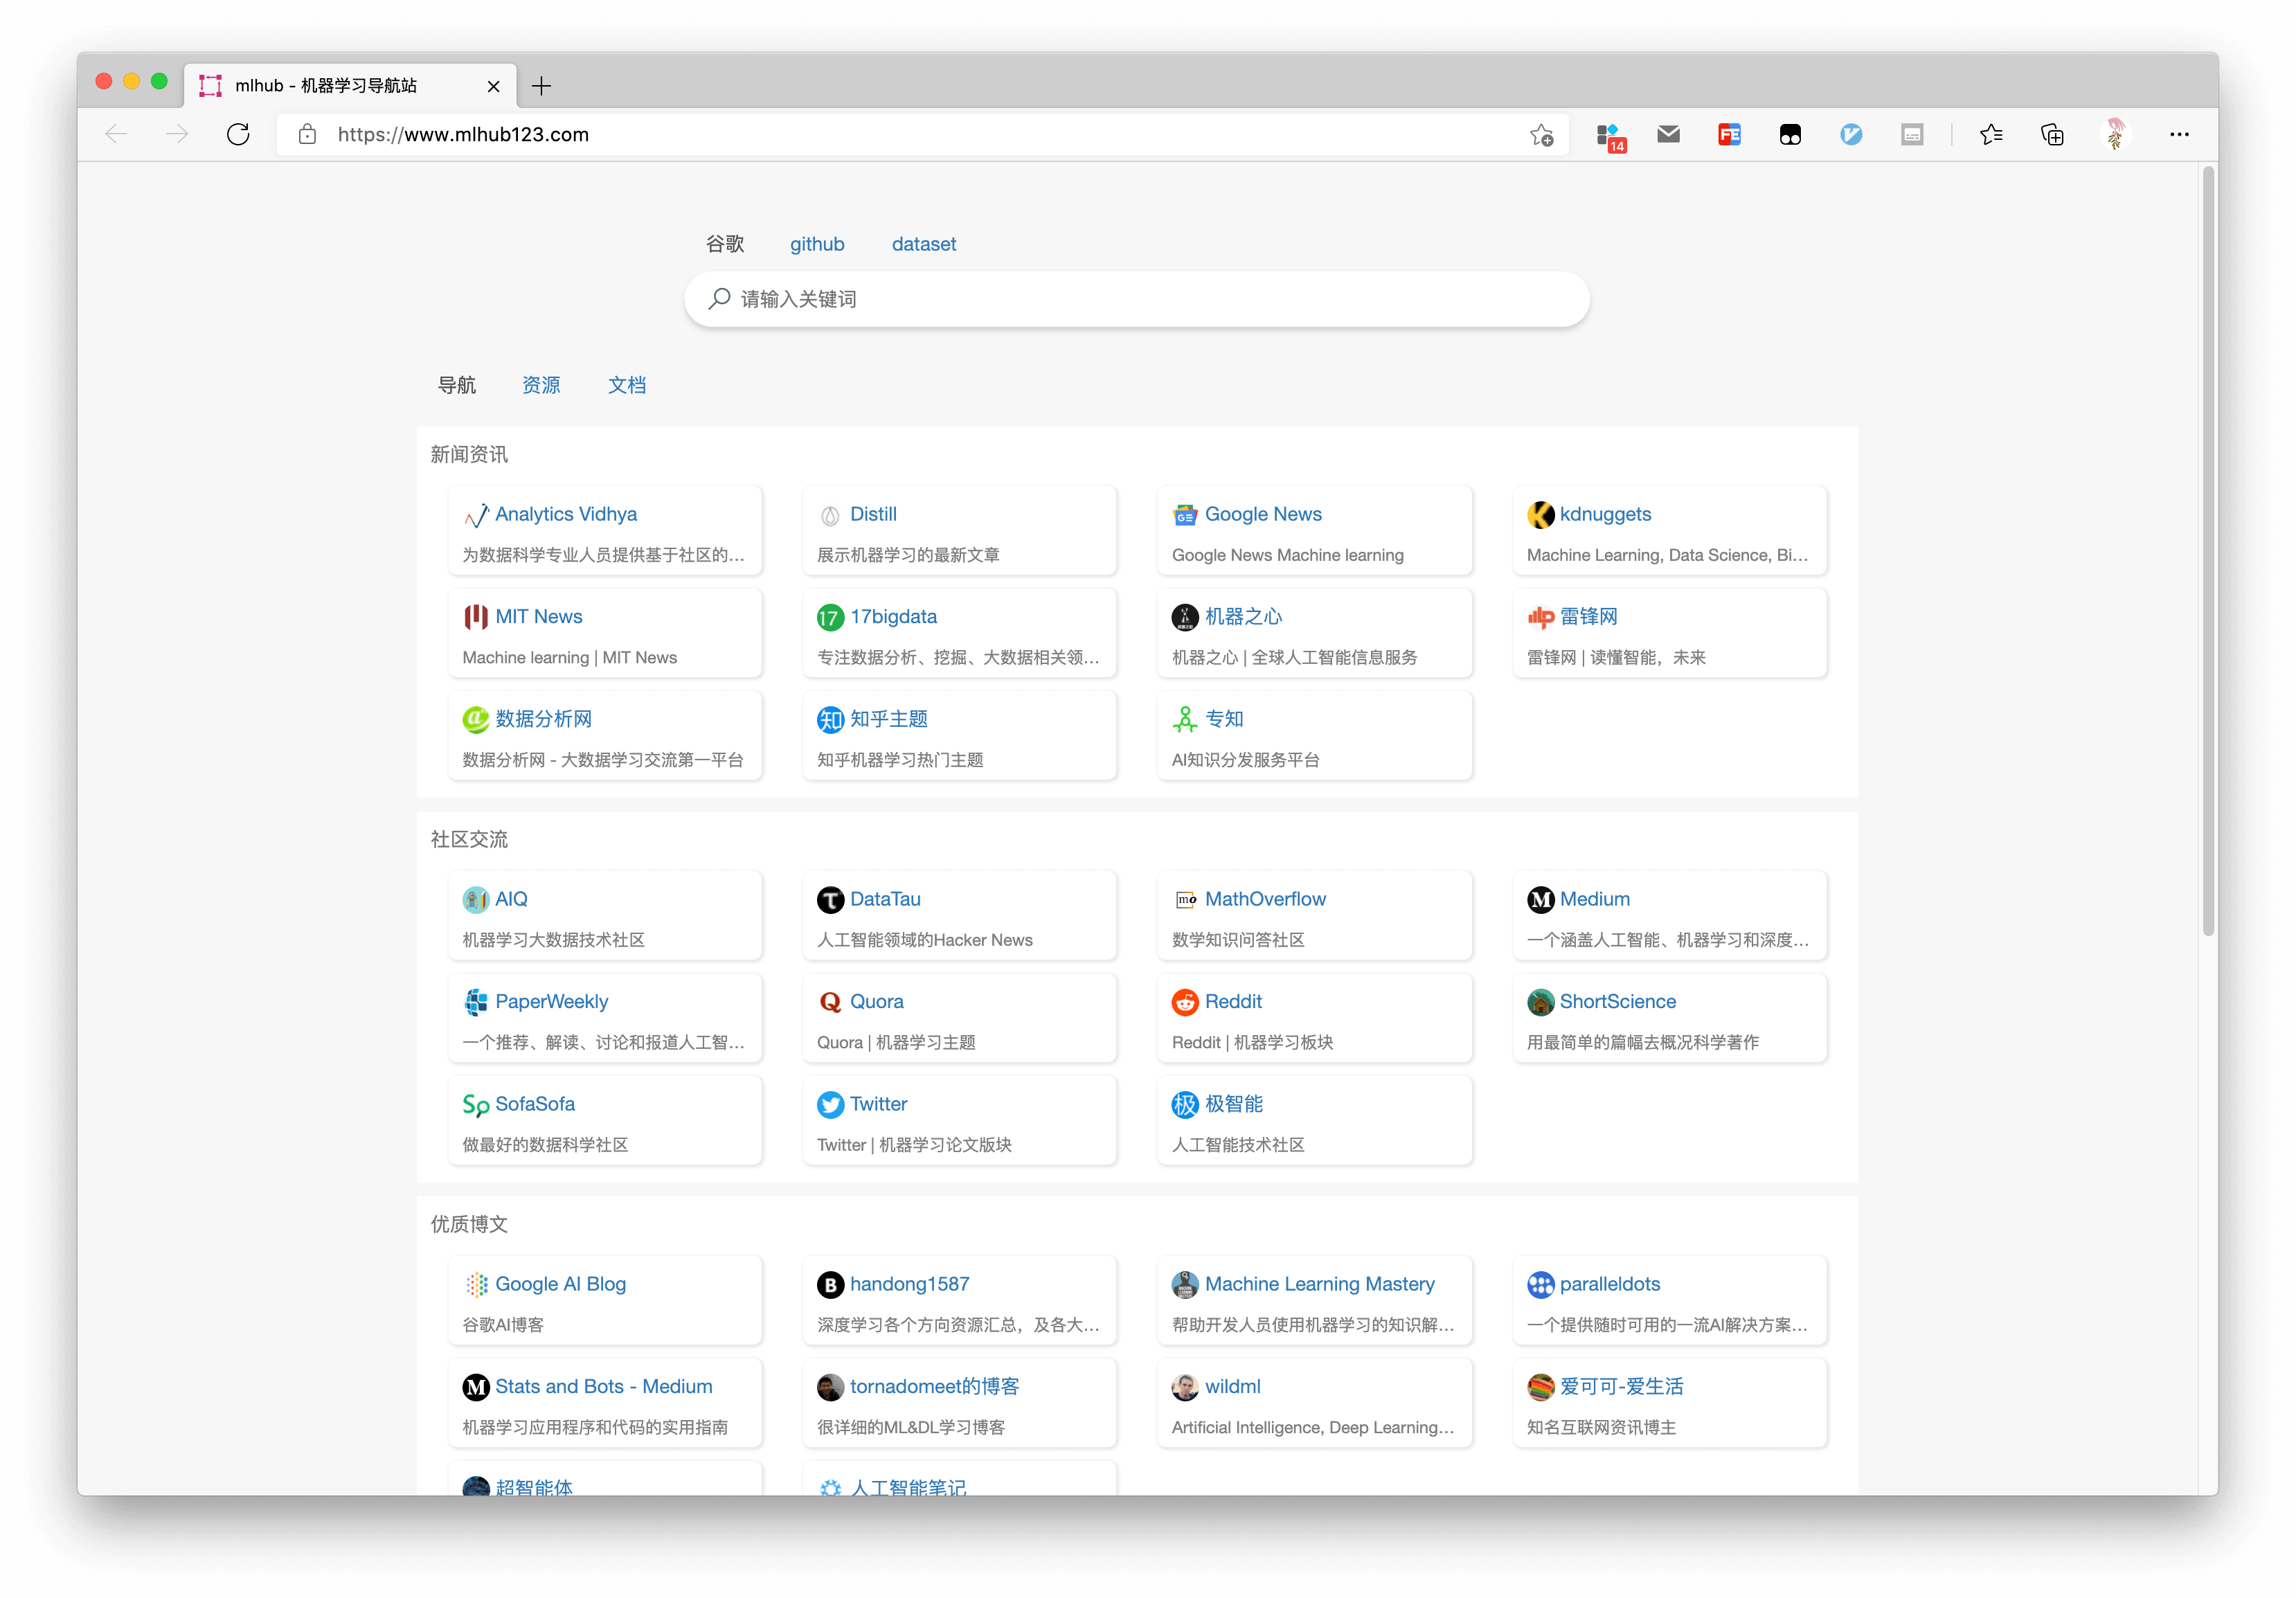Add page to favorites star icon
This screenshot has height=1598, width=2296.
pyautogui.click(x=1541, y=134)
